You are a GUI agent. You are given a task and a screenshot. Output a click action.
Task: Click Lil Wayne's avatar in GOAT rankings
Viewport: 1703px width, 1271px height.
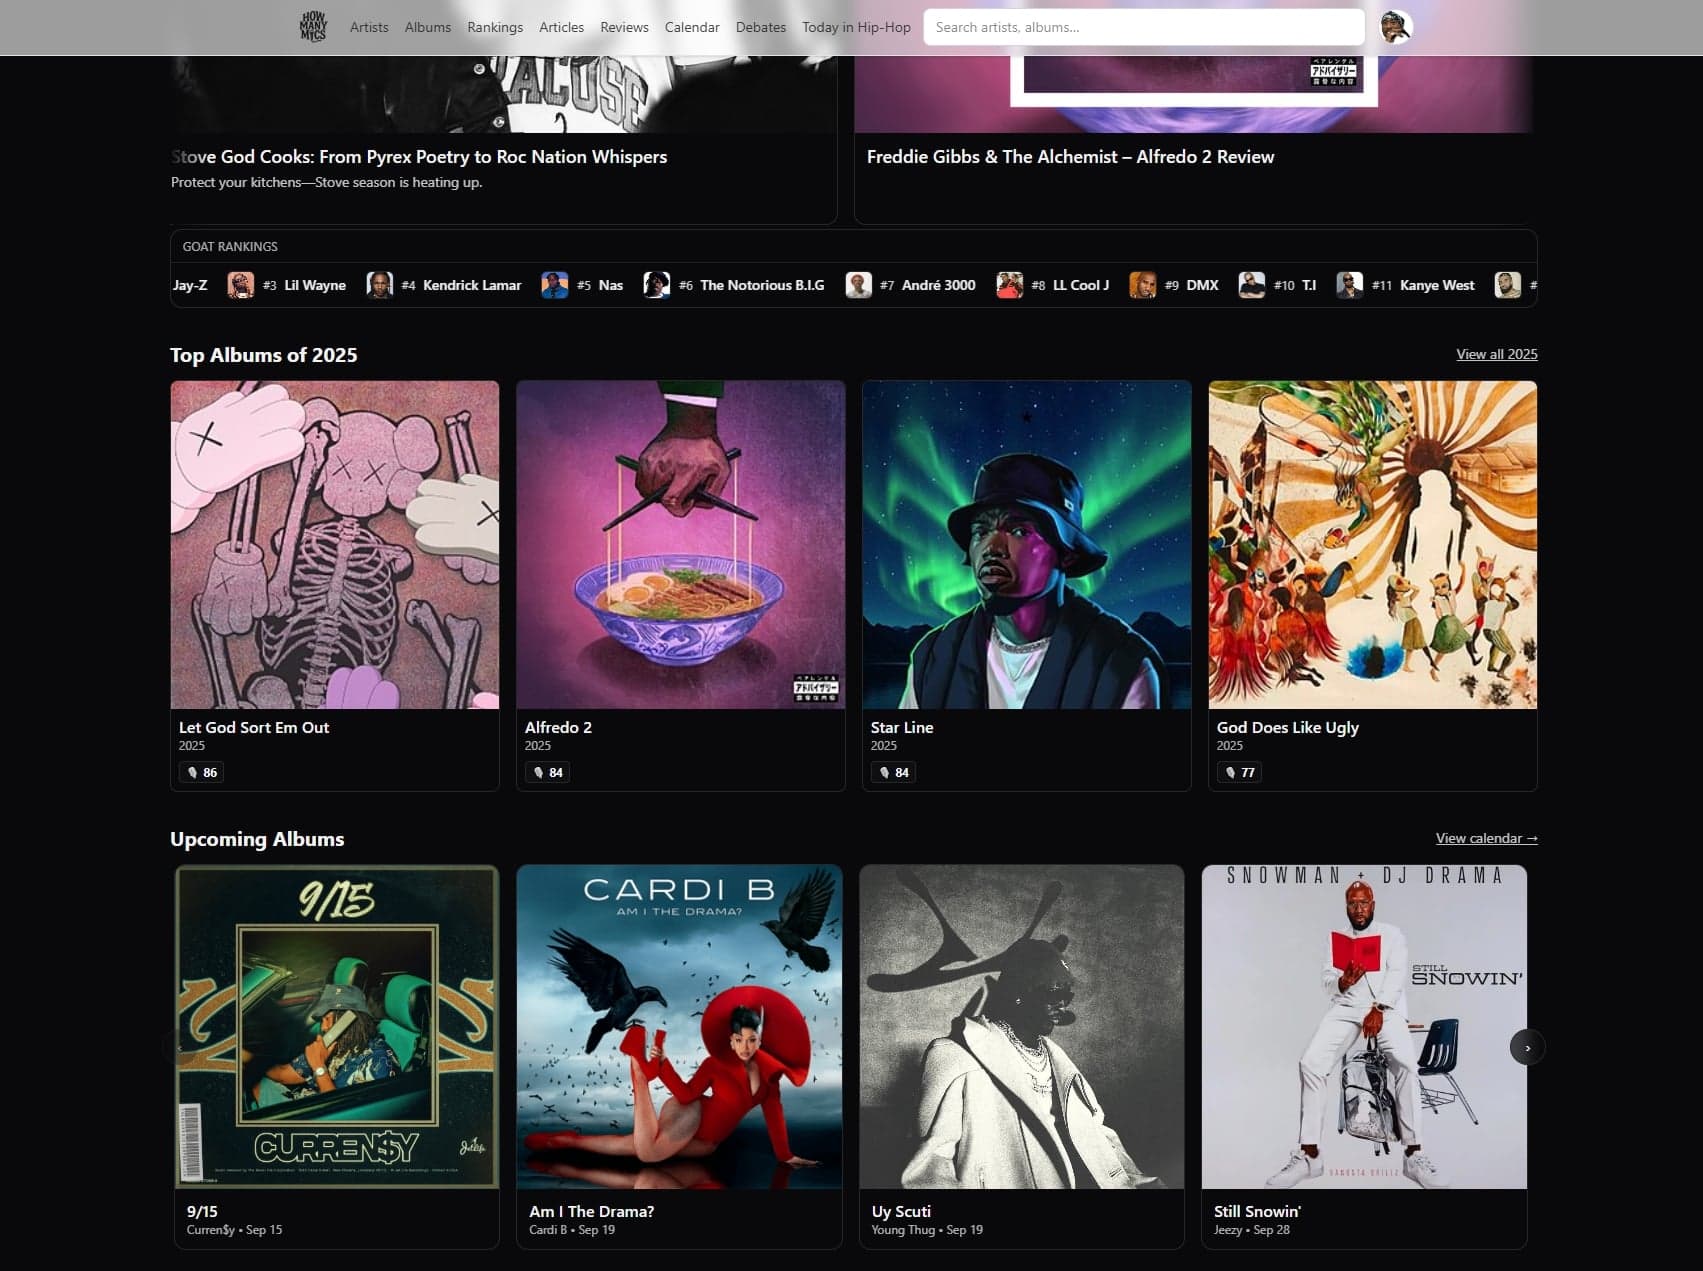[241, 286]
